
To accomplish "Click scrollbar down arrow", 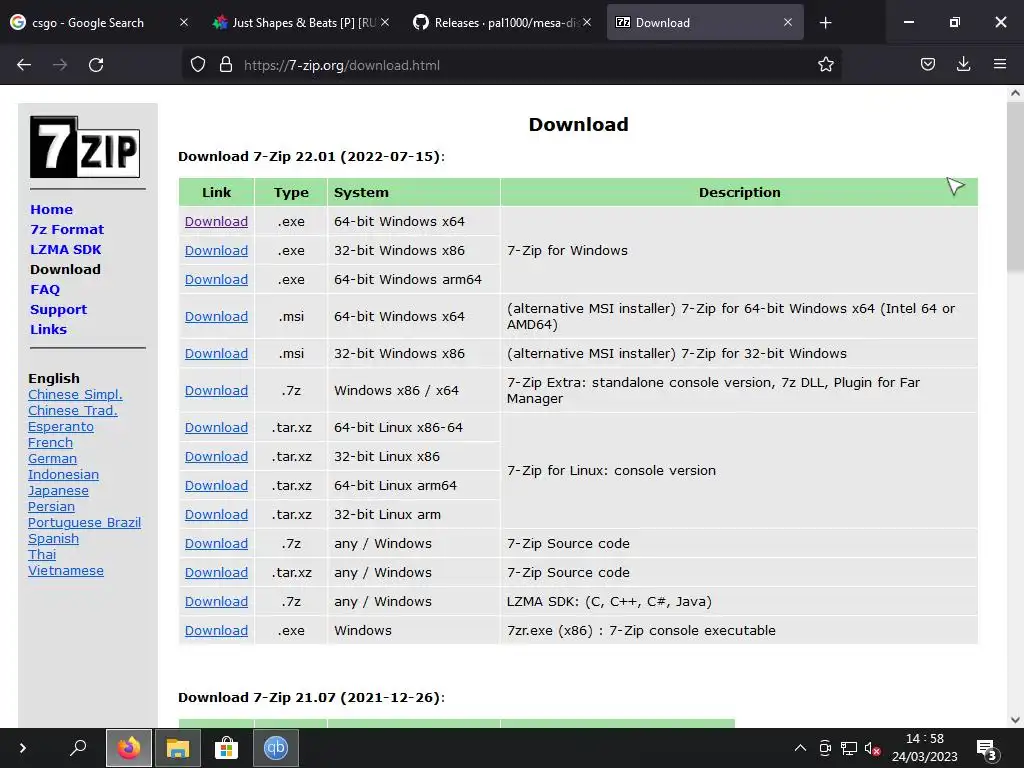I will coord(1015,720).
